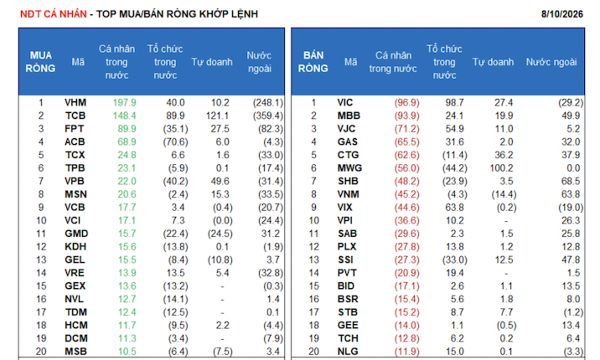Click the SSI stock code
The height and width of the screenshot is (360, 600).
pos(345,260)
